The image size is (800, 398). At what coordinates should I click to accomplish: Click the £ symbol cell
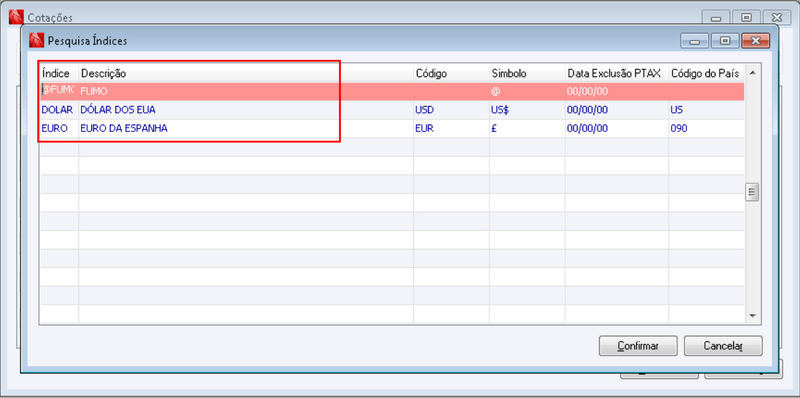click(527, 129)
